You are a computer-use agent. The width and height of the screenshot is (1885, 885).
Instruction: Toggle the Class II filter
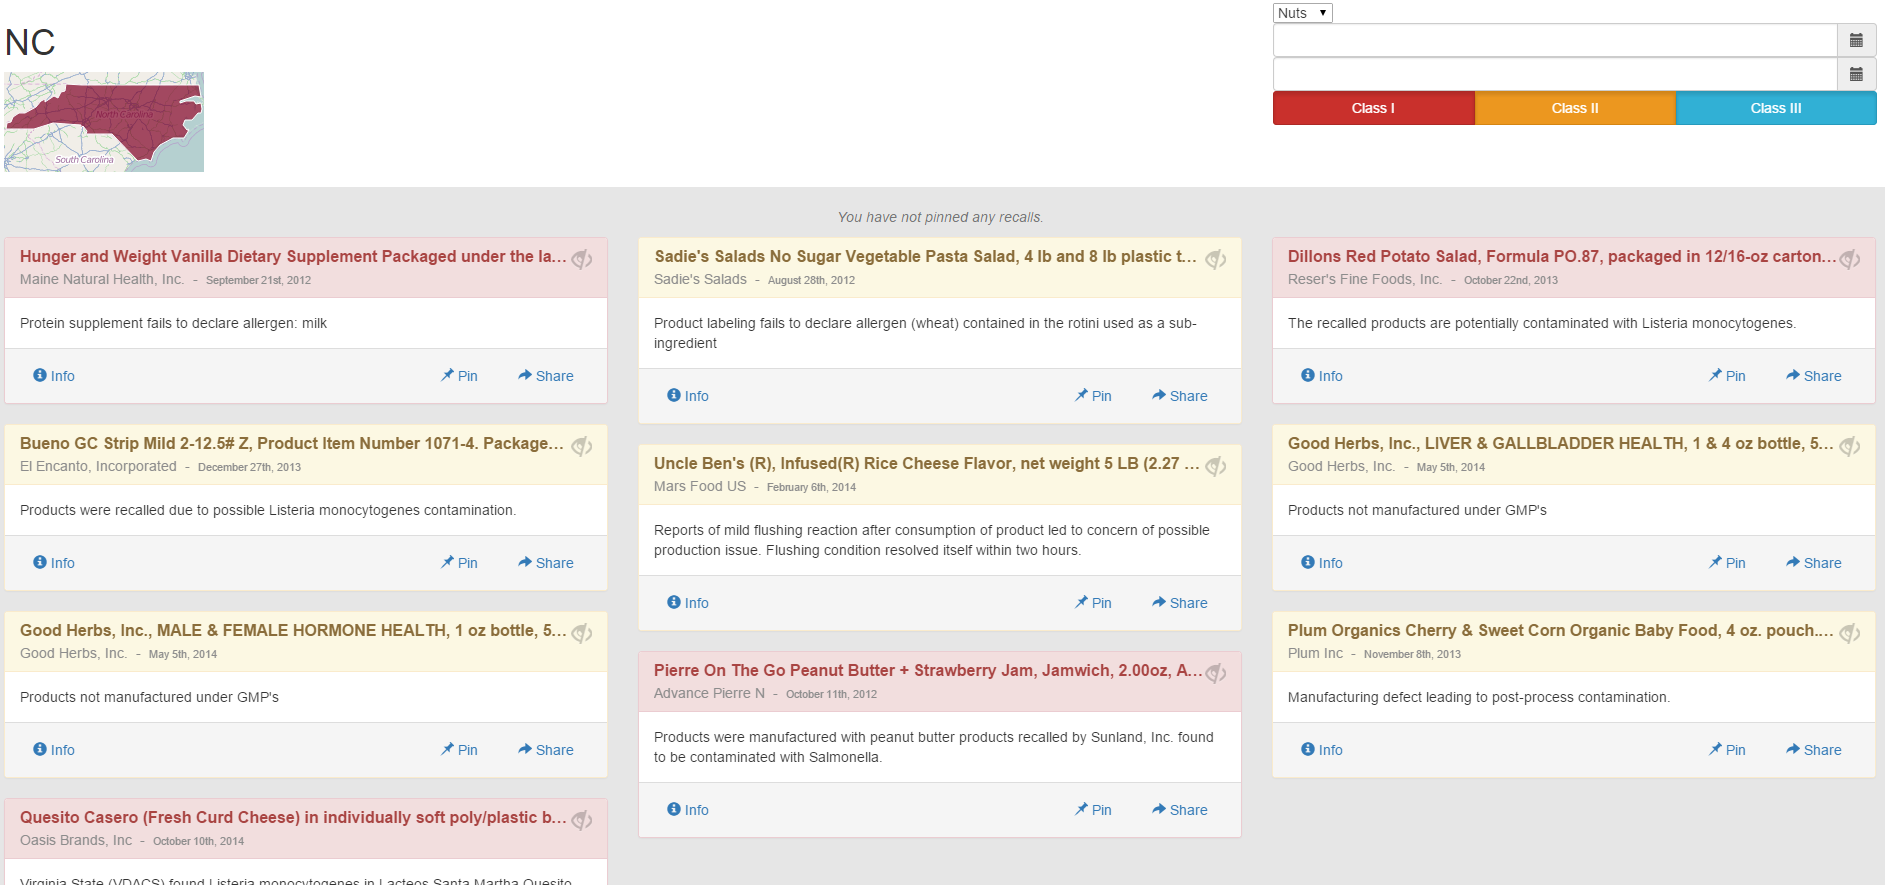click(1575, 108)
